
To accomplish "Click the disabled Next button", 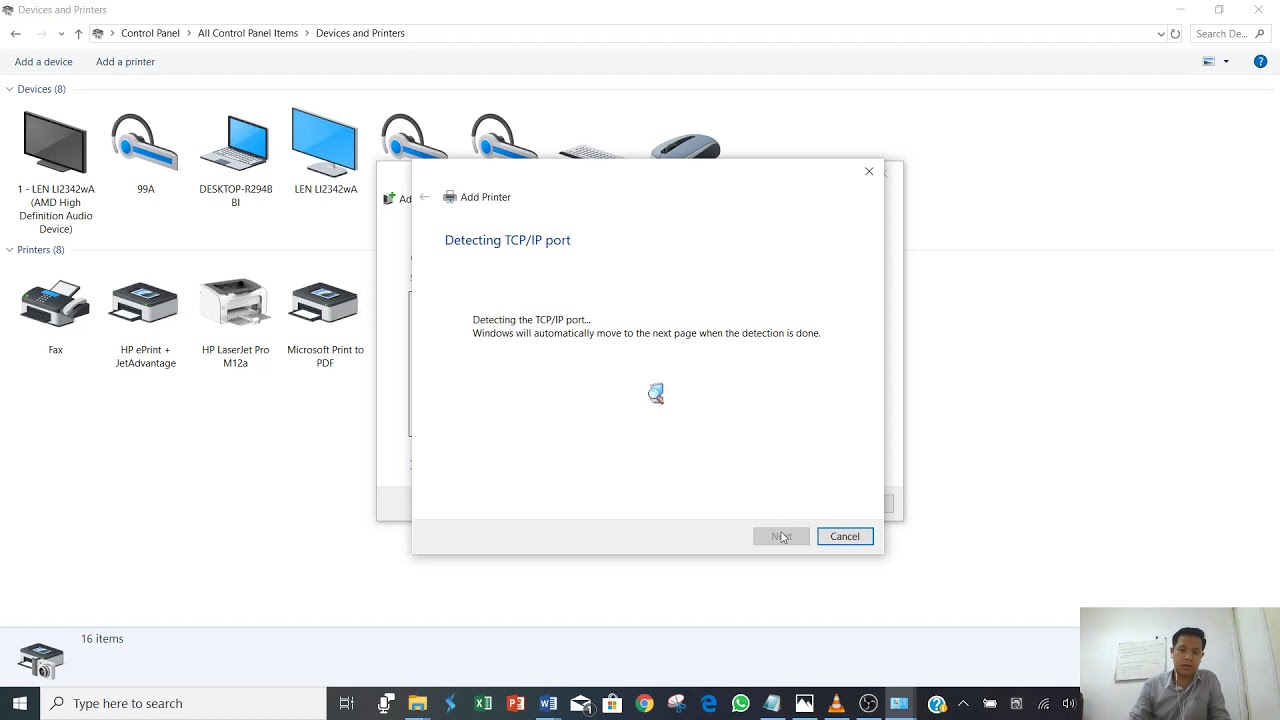I will pyautogui.click(x=781, y=536).
